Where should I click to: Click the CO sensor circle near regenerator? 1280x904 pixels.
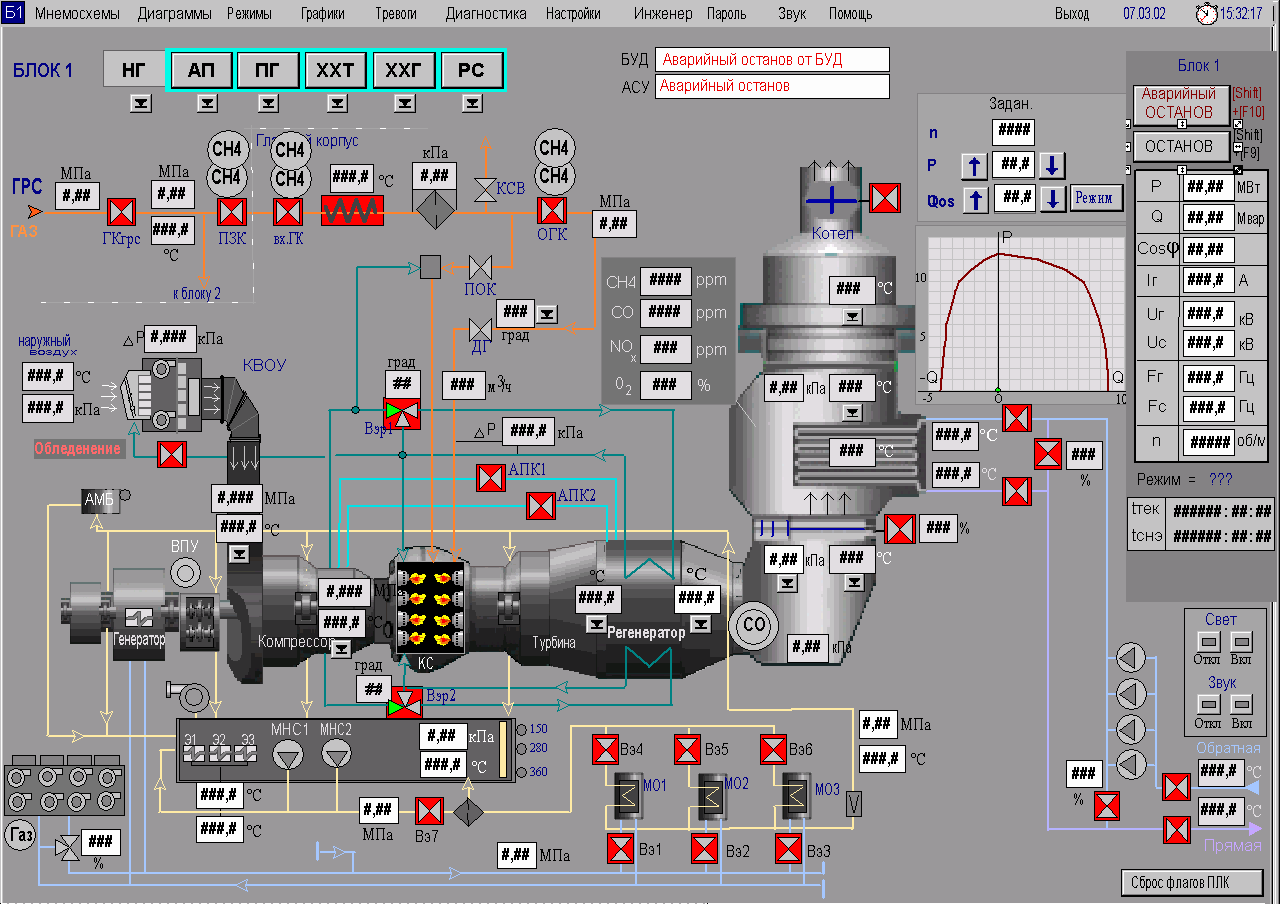755,625
